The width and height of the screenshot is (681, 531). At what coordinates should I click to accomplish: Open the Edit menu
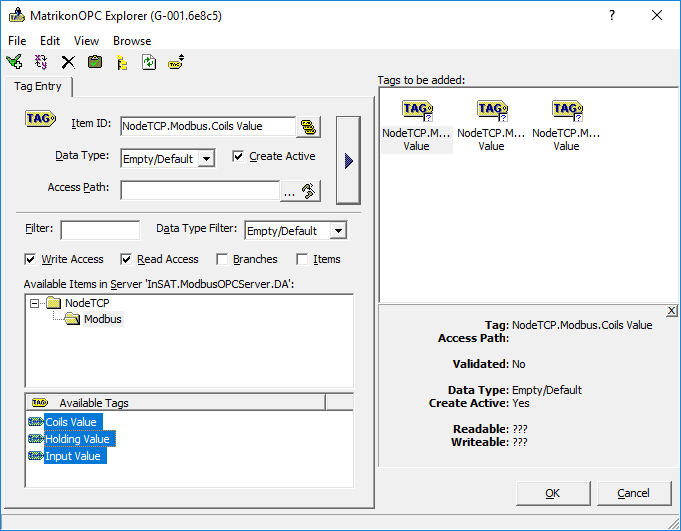pyautogui.click(x=50, y=41)
